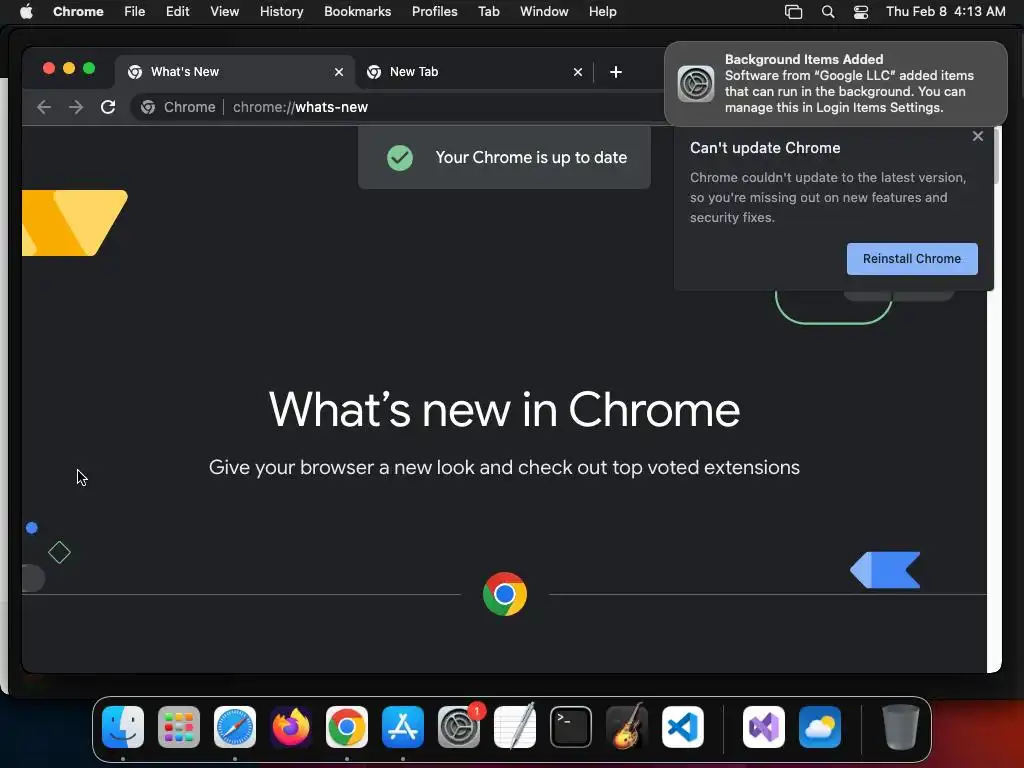Open the Profiles menu

pos(434,12)
